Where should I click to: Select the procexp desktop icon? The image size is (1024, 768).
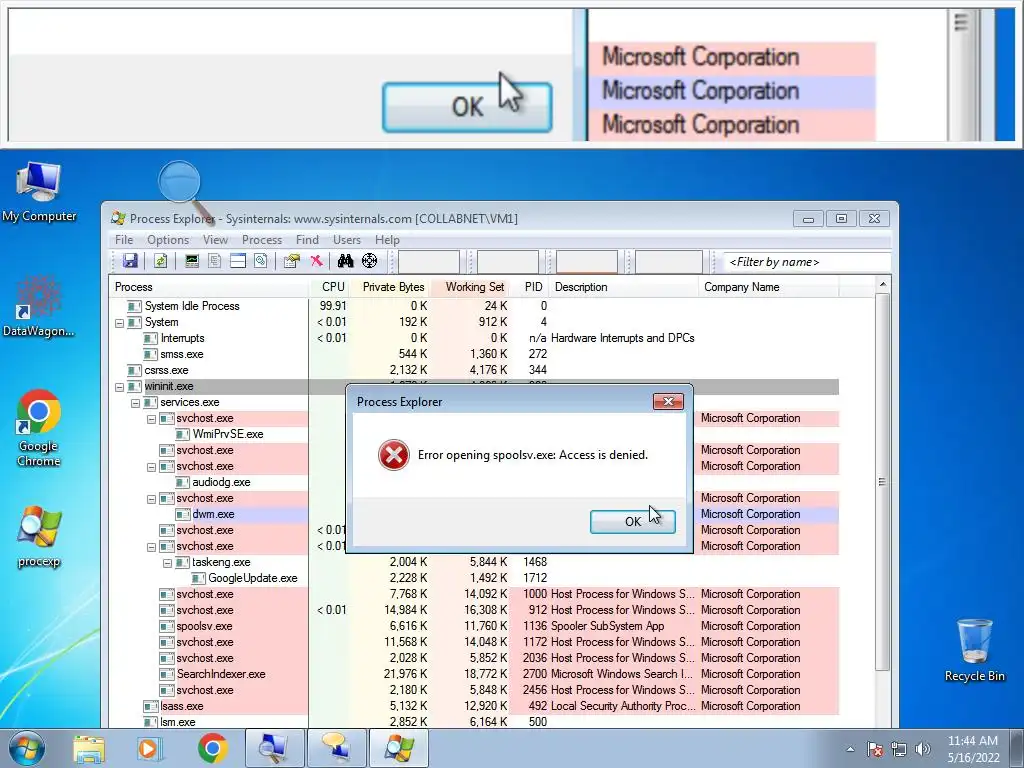[39, 537]
